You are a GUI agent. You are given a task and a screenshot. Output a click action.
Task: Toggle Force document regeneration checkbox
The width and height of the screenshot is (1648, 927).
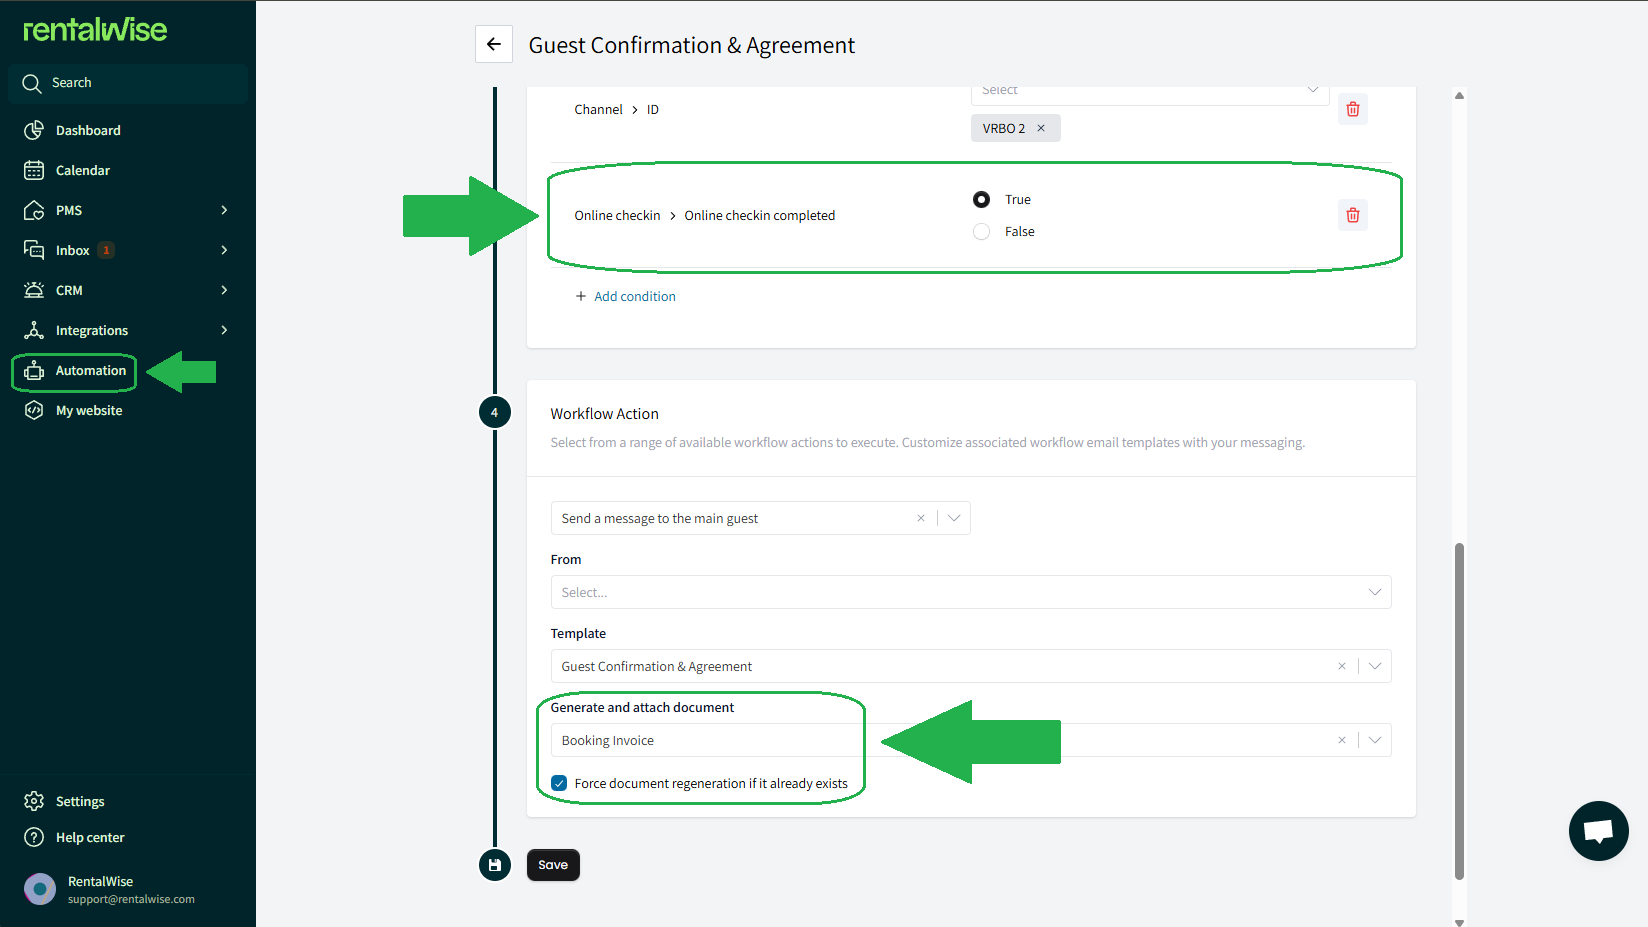(559, 783)
